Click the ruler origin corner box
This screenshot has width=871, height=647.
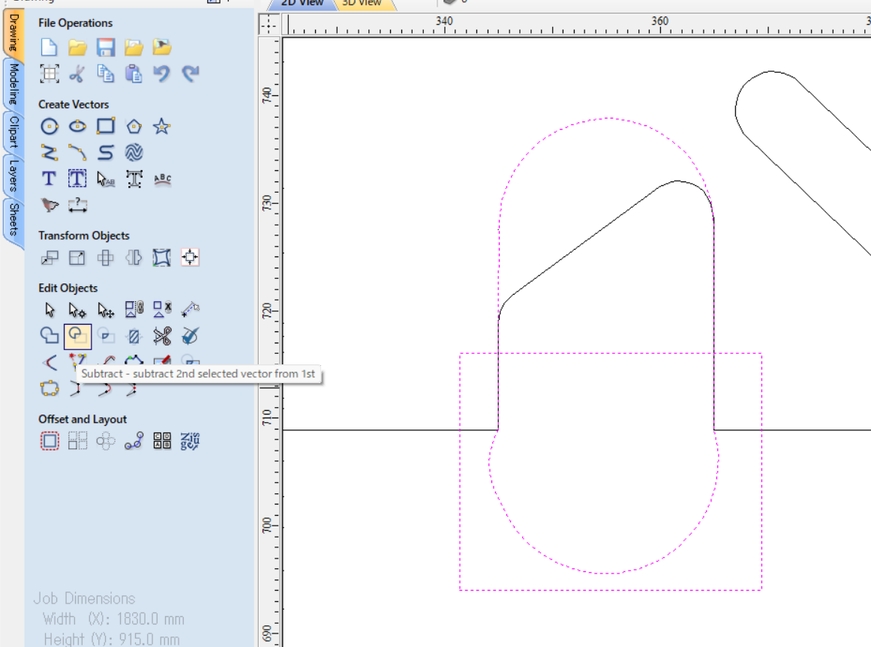click(x=269, y=24)
